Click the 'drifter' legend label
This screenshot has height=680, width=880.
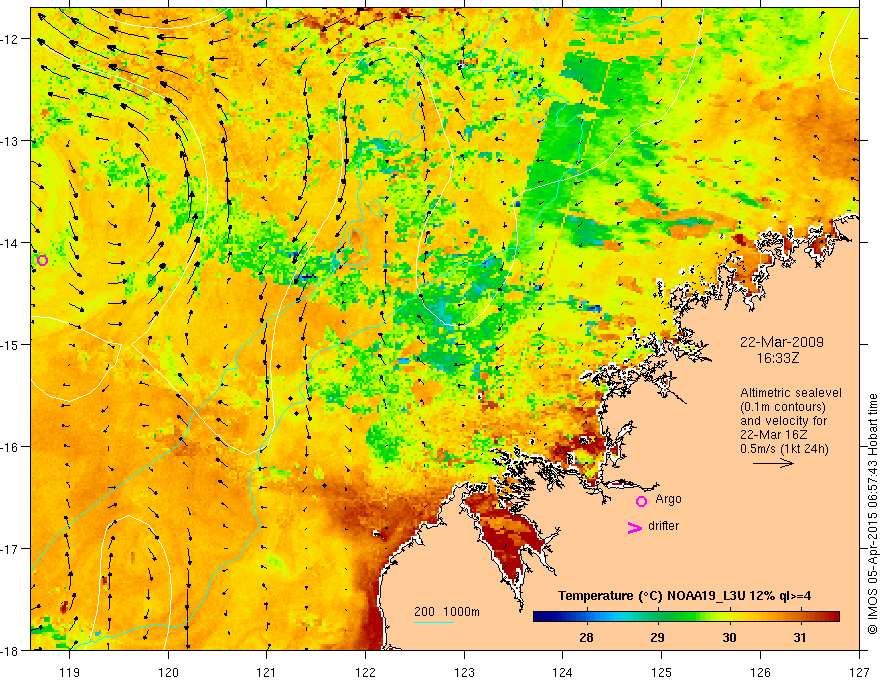coord(663,526)
